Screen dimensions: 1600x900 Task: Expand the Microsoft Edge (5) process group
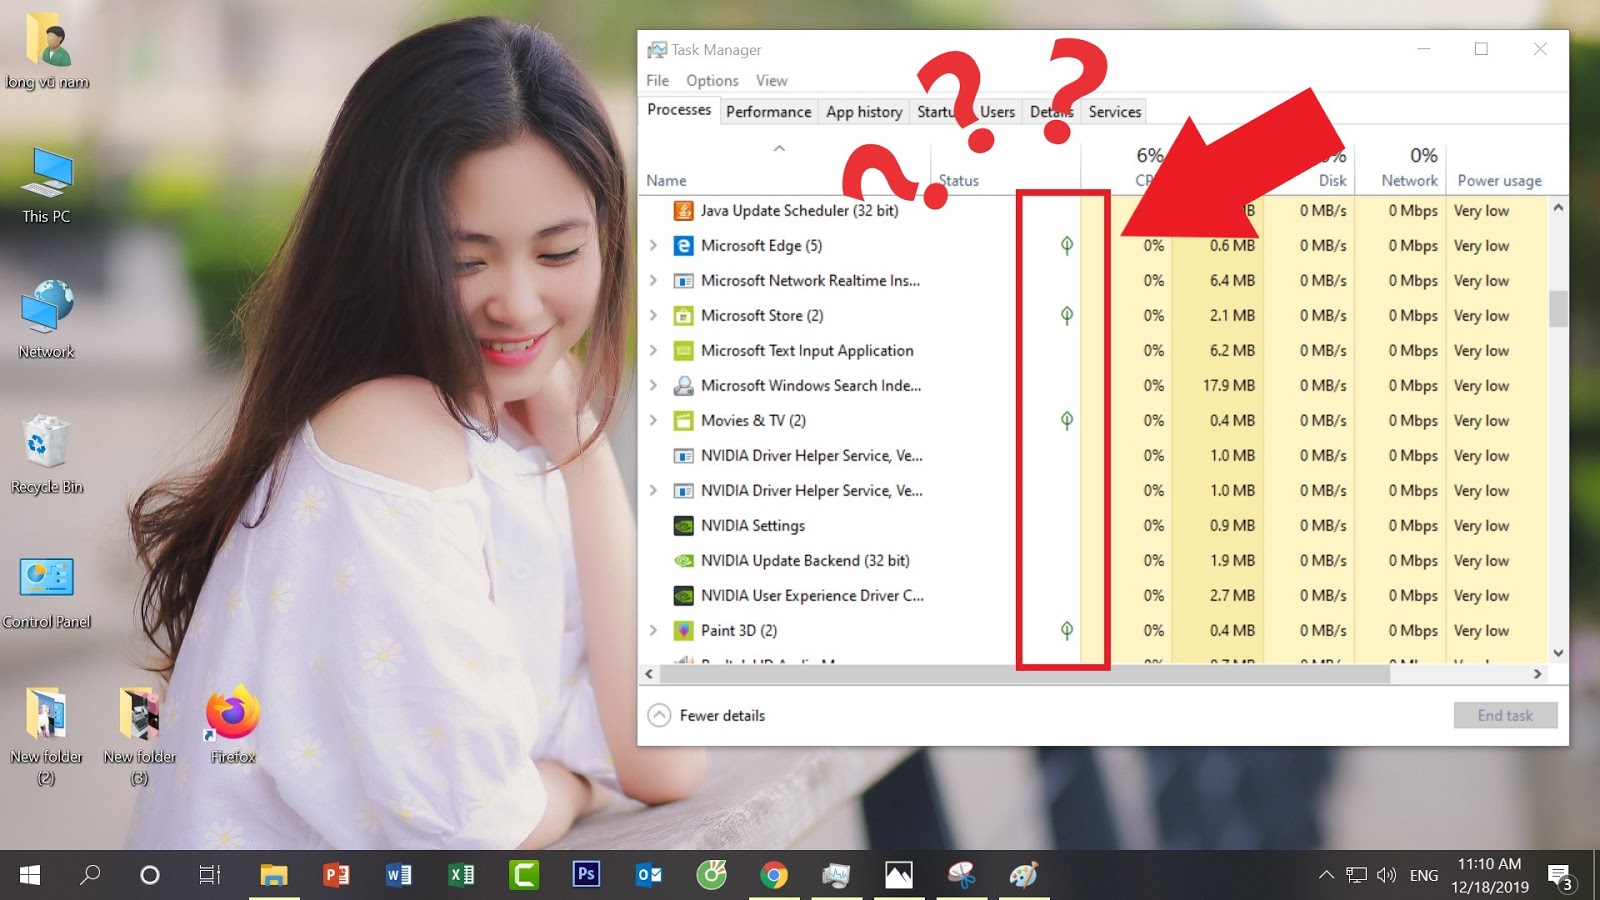click(x=653, y=246)
